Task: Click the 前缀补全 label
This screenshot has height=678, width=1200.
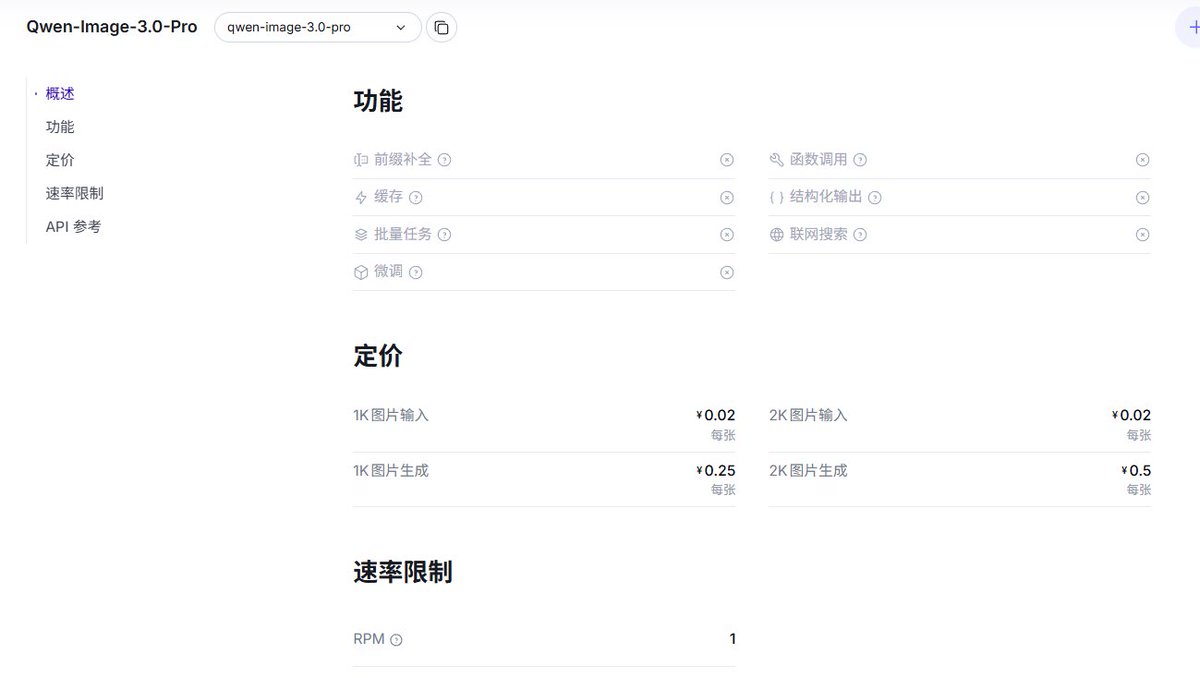Action: click(403, 160)
